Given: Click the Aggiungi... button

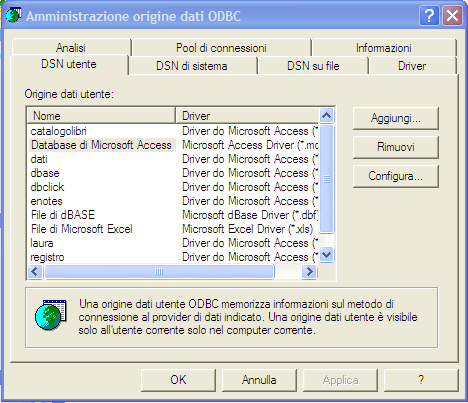Looking at the screenshot, I should click(x=396, y=118).
